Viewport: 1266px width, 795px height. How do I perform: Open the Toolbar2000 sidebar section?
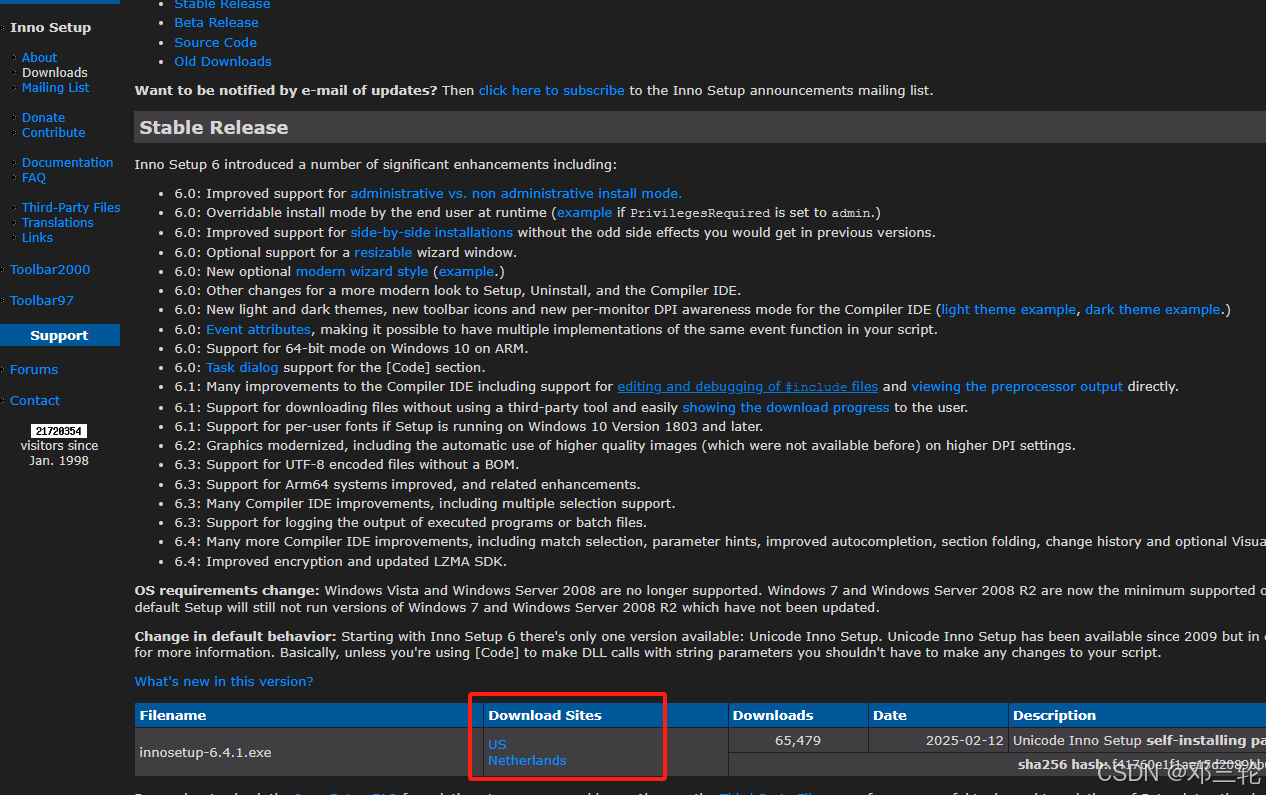[x=50, y=269]
